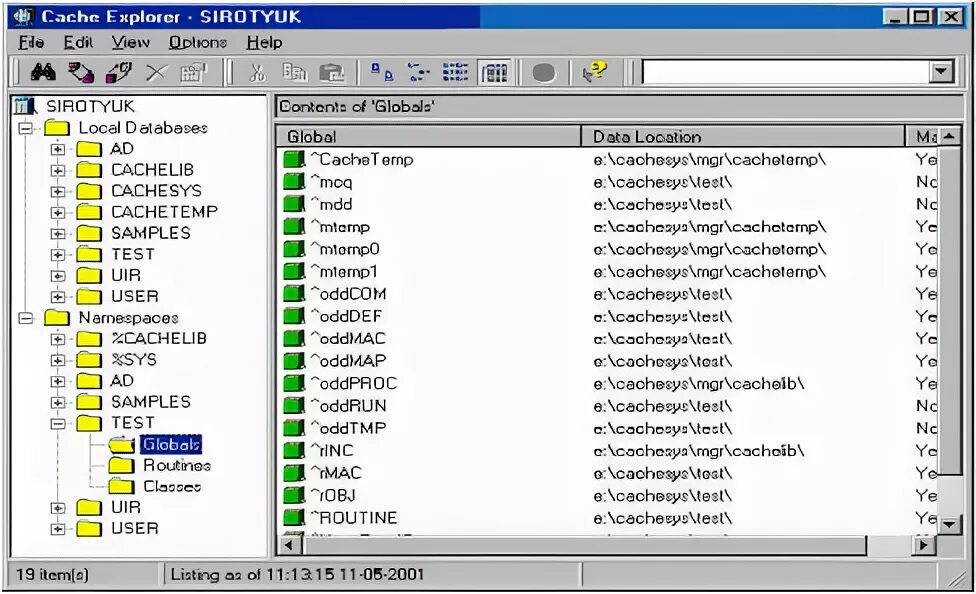976x594 pixels.
Task: Expand the CACHETEMP database node
Action: pyautogui.click(x=58, y=212)
